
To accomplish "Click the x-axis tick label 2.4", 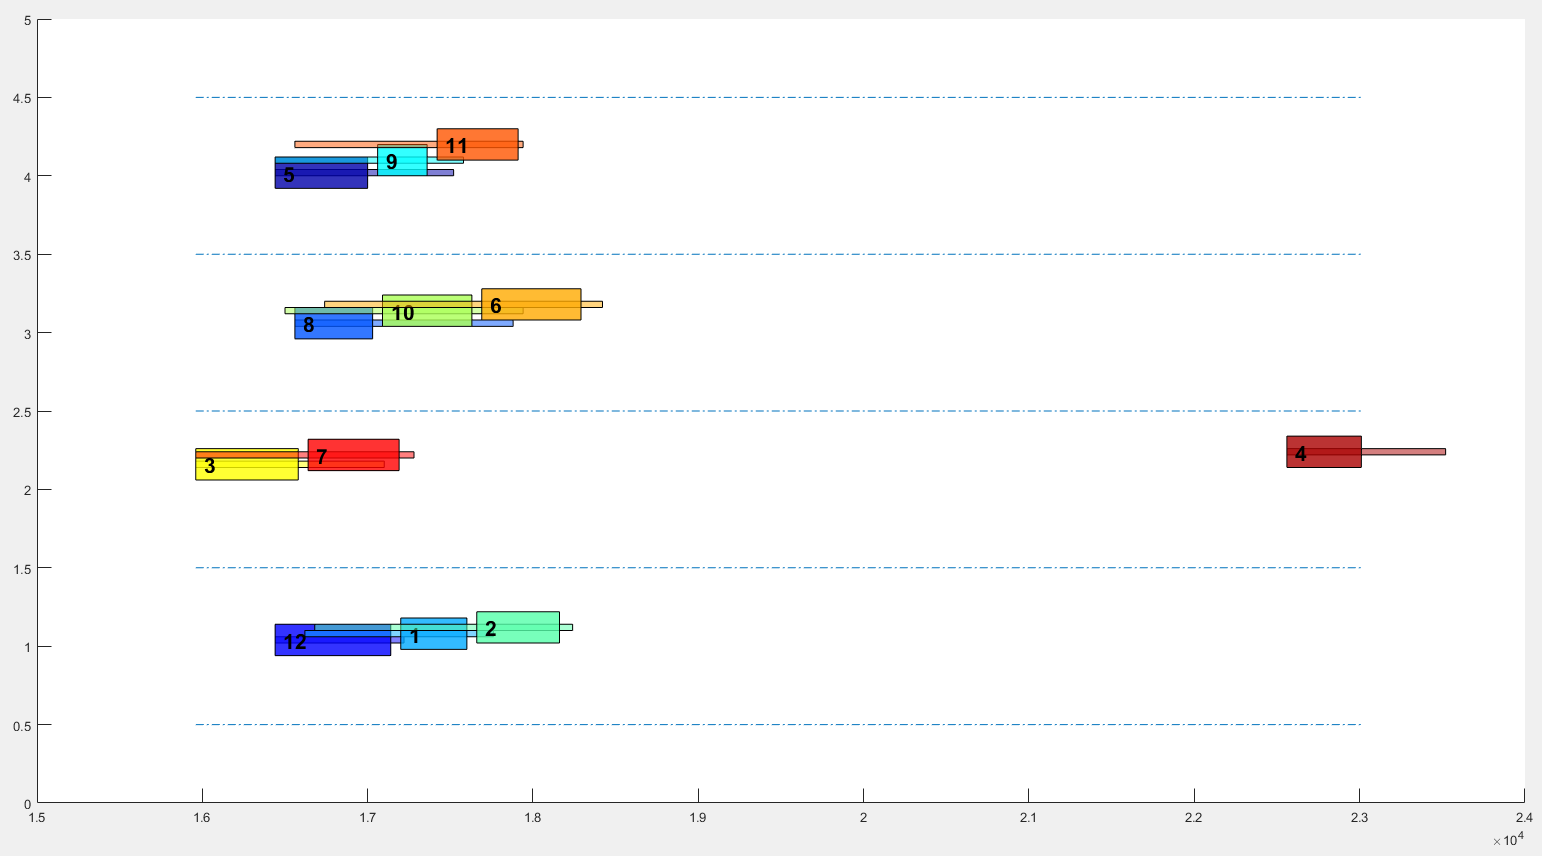I will (x=1524, y=818).
